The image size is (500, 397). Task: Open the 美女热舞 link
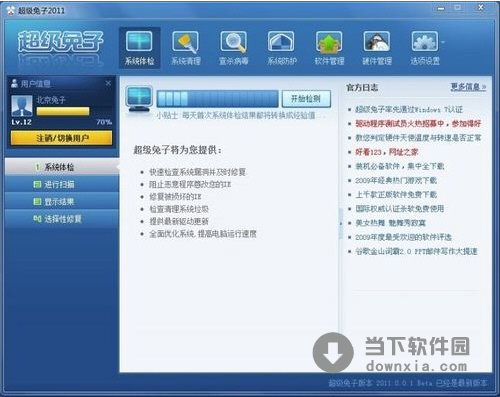coord(390,223)
